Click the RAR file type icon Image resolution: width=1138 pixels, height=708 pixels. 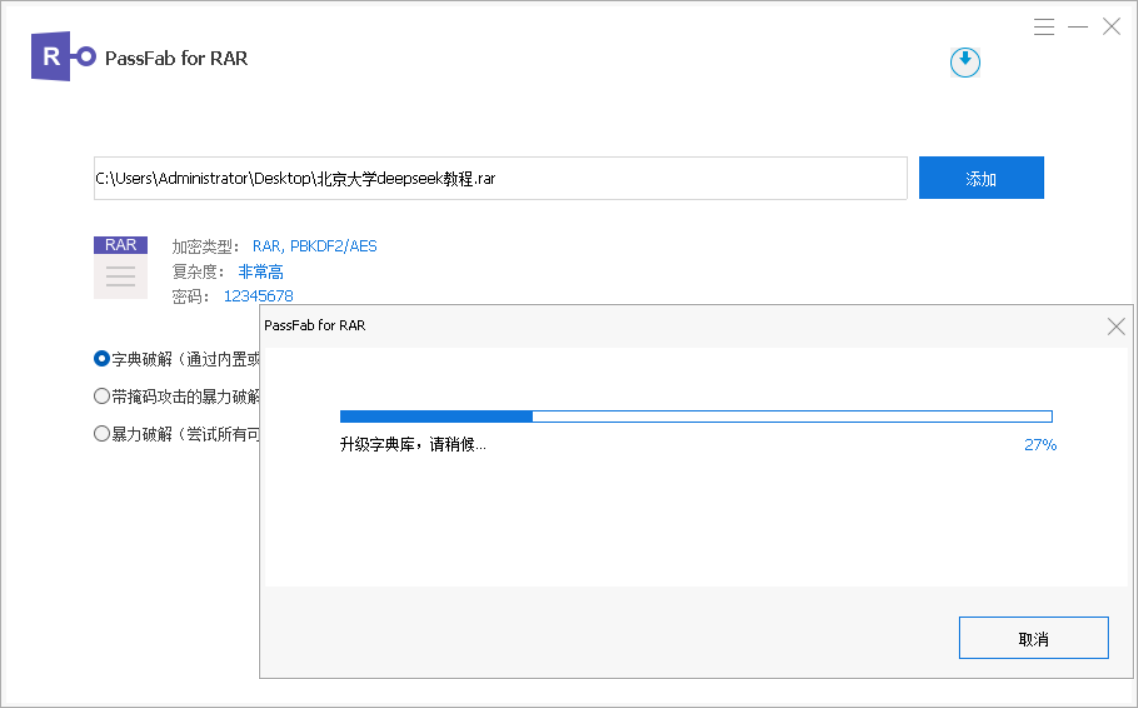[x=120, y=267]
